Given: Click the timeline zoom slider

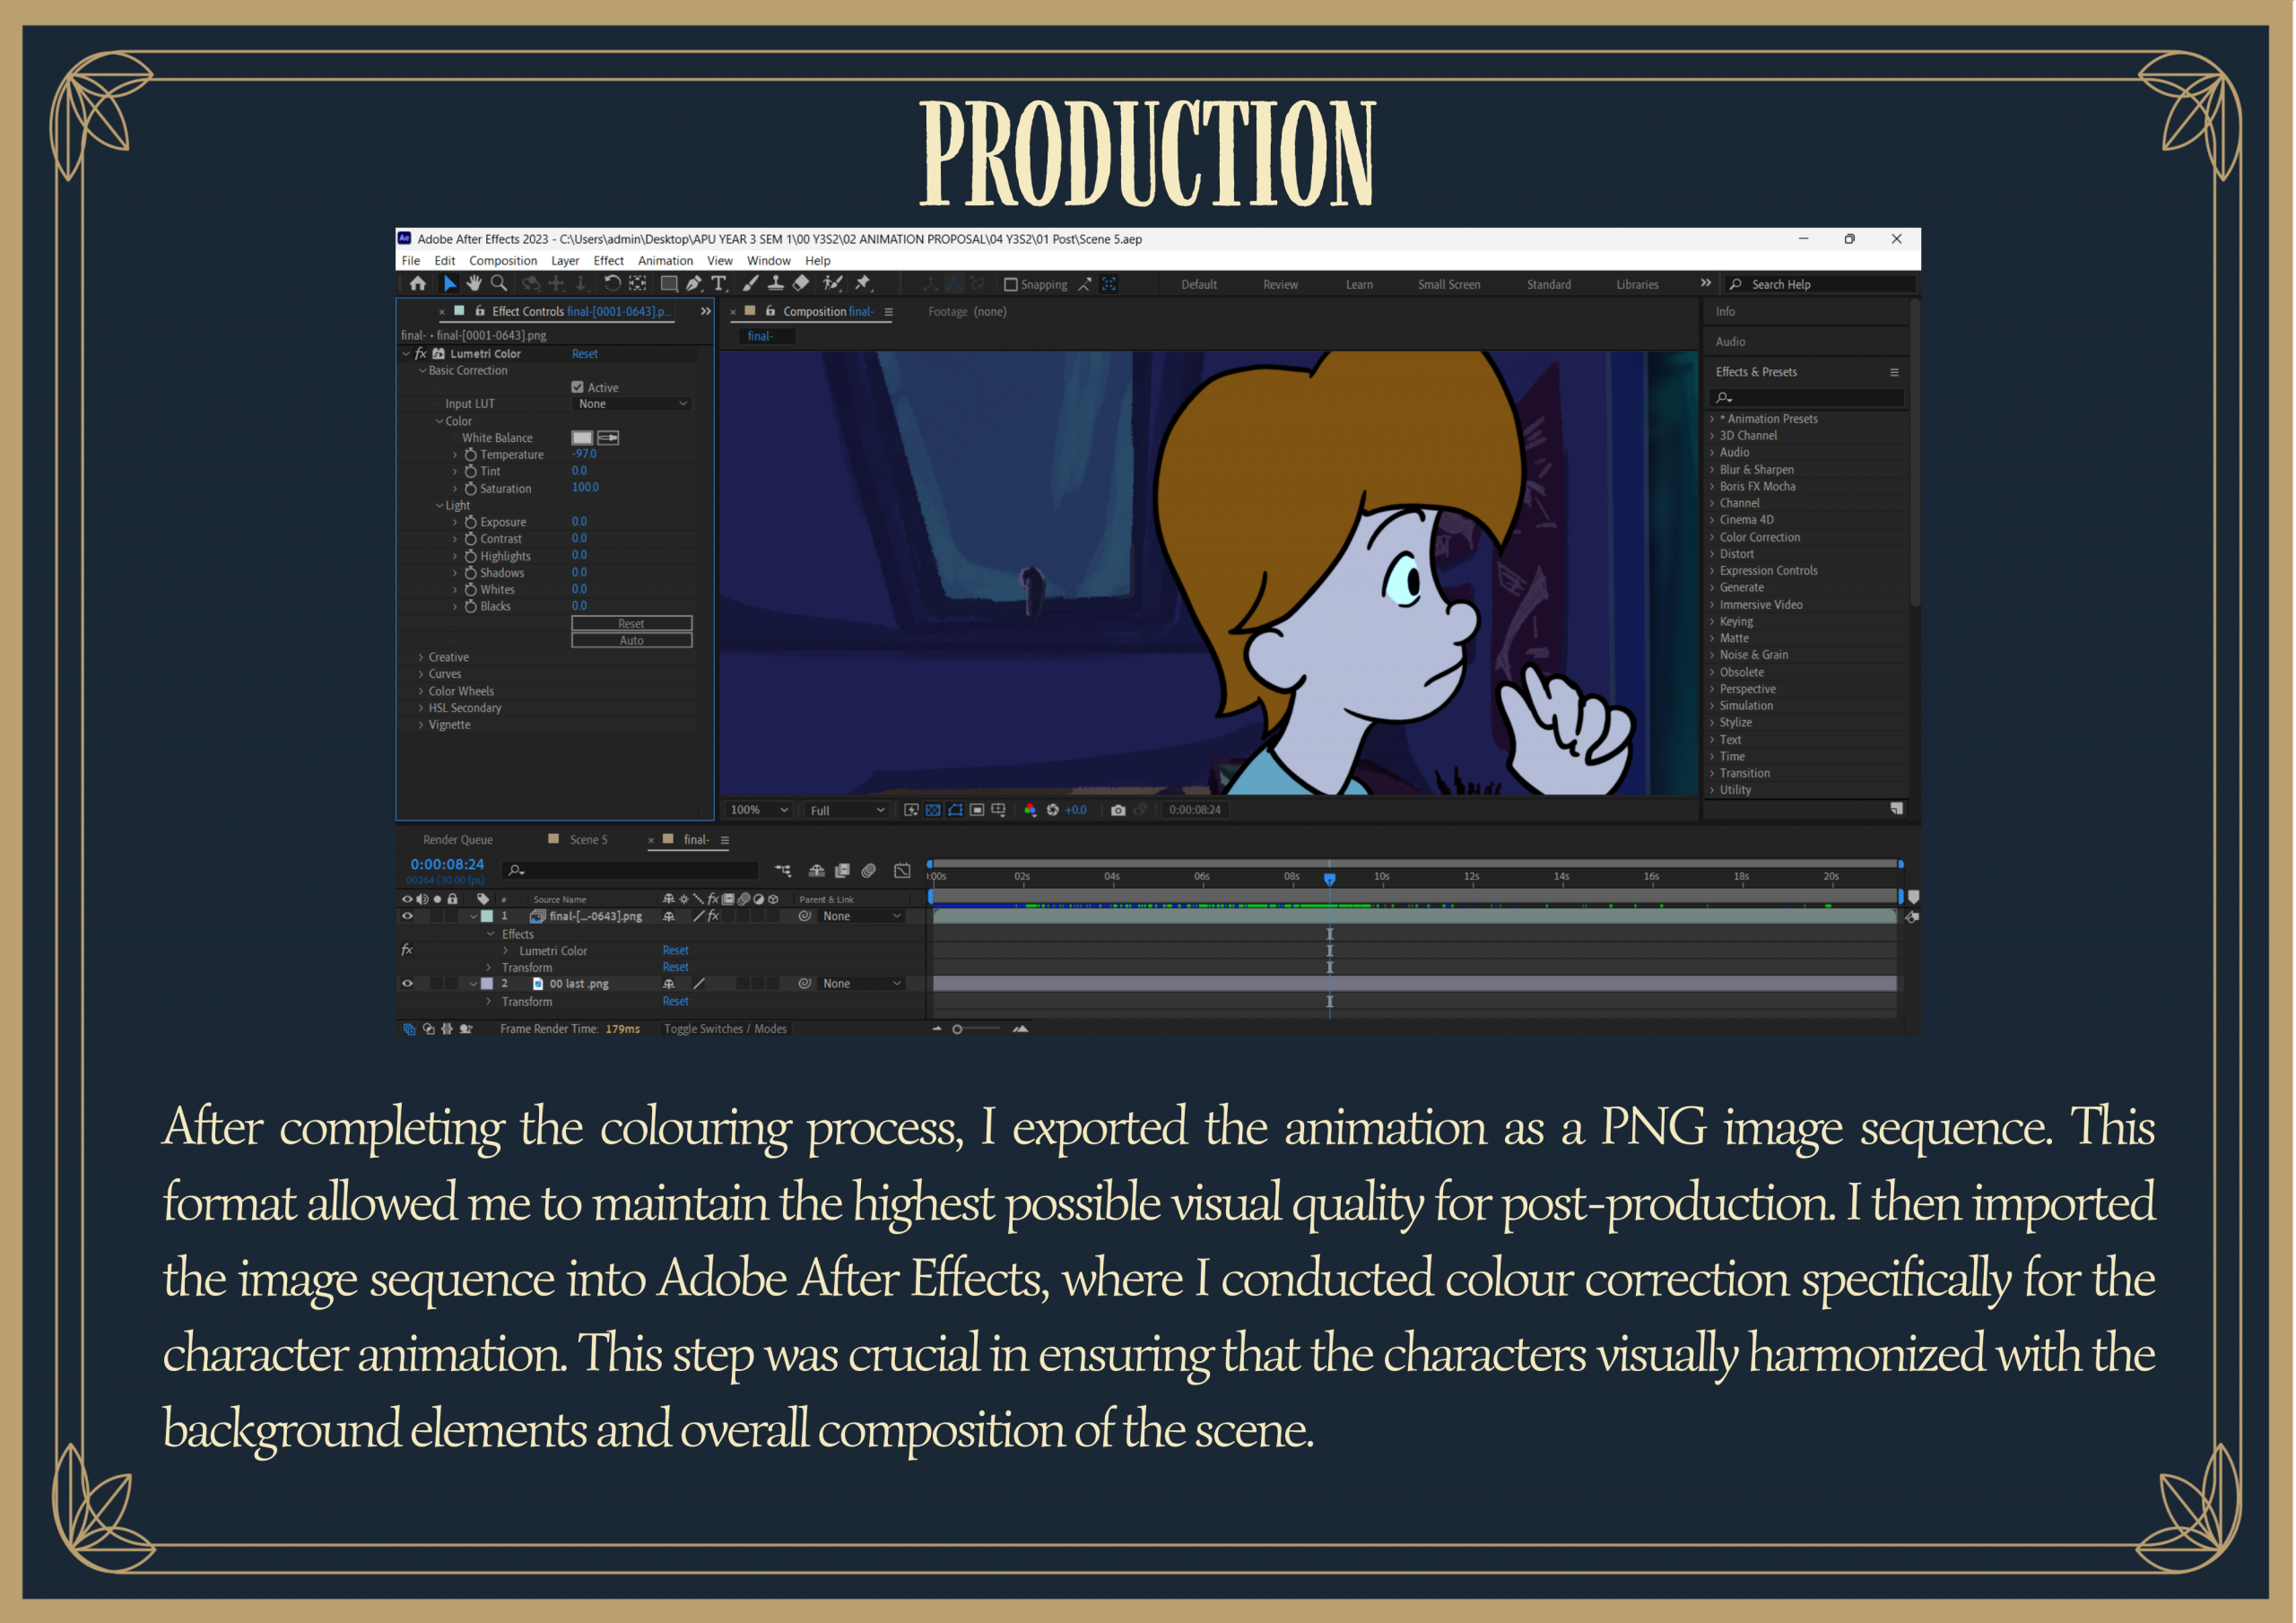Looking at the screenshot, I should [978, 1029].
